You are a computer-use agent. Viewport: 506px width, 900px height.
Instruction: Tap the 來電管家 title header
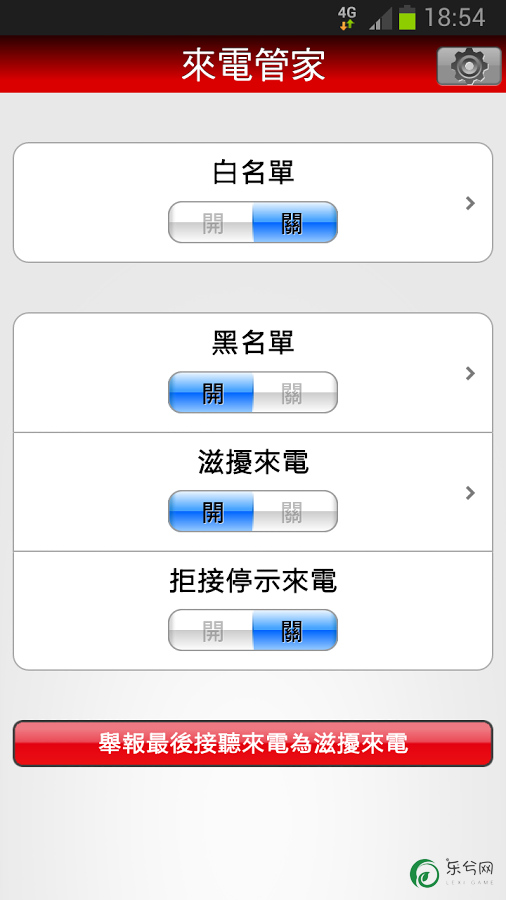(x=253, y=65)
